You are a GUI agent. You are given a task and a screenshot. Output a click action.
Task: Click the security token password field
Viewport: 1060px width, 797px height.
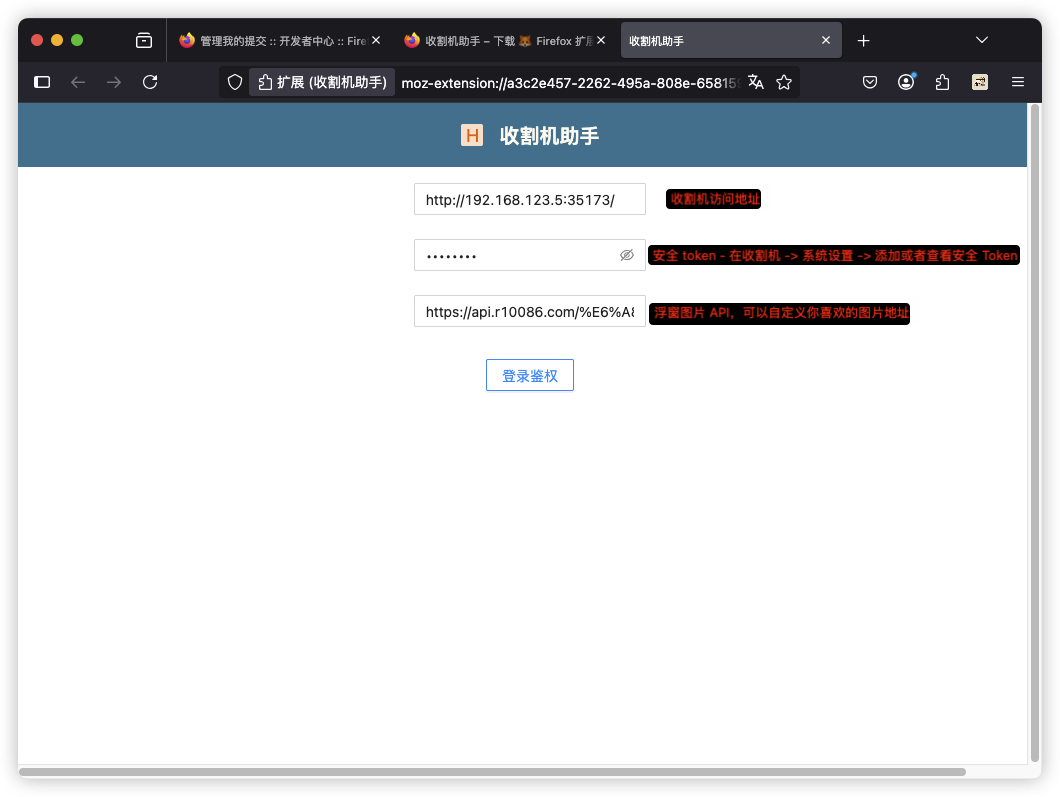click(515, 255)
